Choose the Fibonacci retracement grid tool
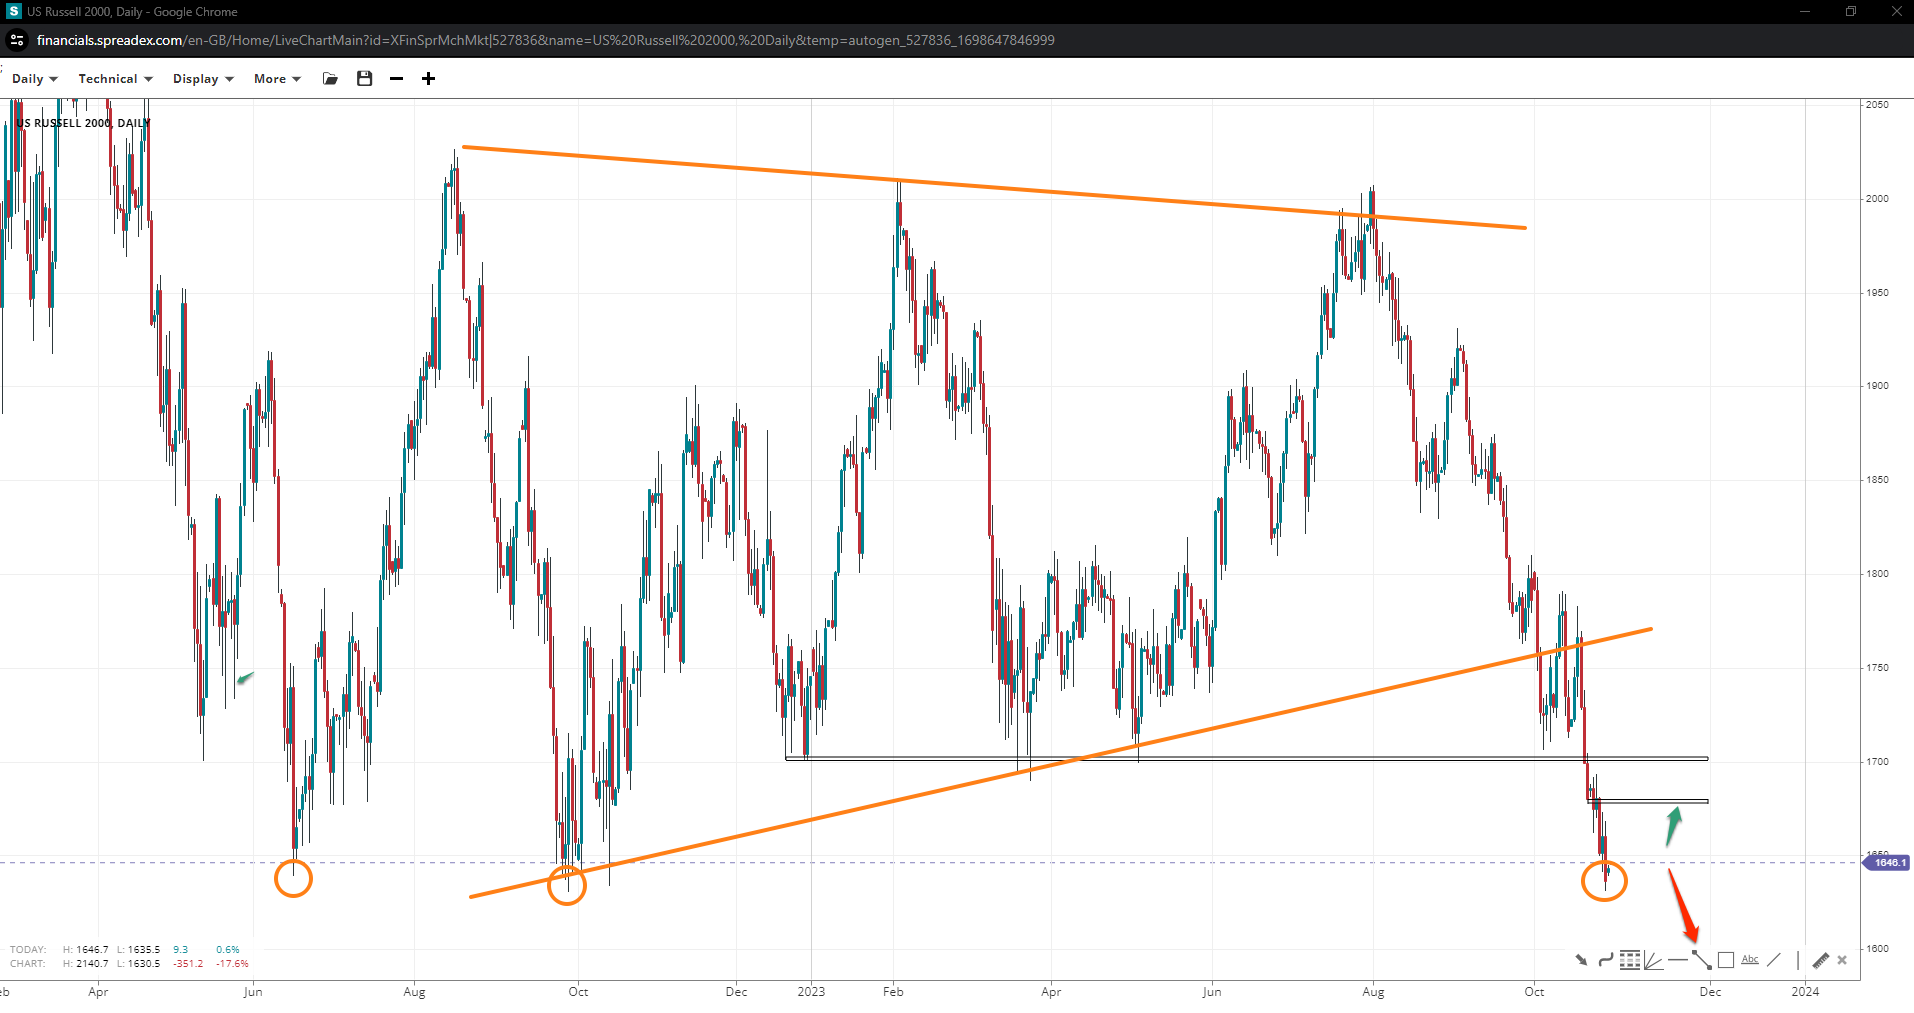The image size is (1914, 1013). pos(1630,960)
